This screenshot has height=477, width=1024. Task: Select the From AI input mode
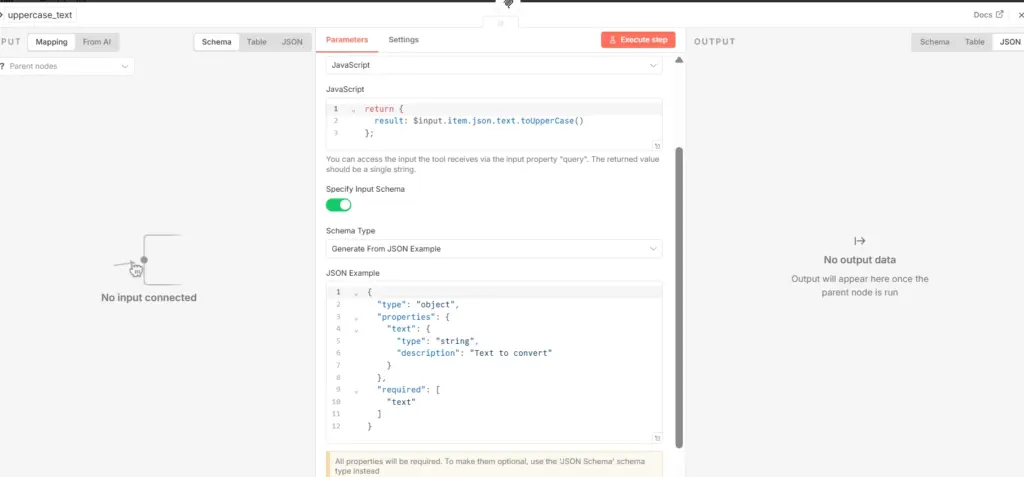click(x=97, y=42)
